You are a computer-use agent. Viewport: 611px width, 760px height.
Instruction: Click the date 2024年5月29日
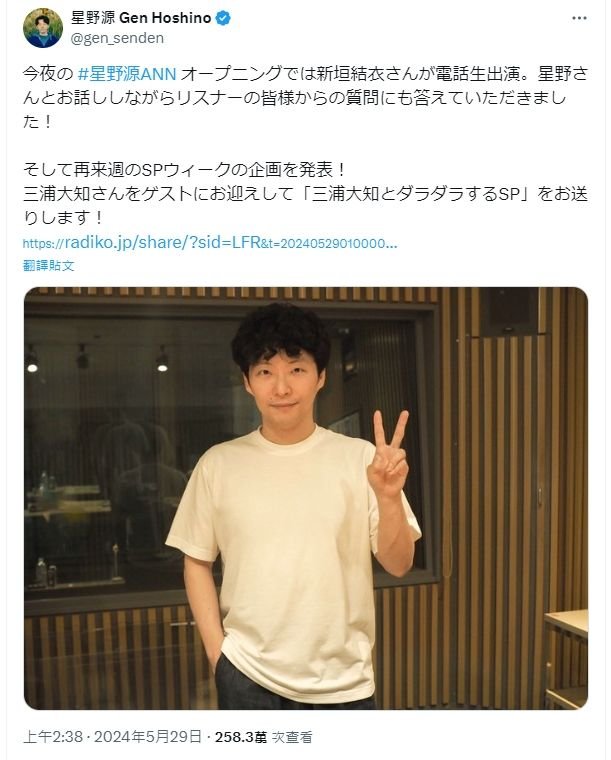click(148, 737)
